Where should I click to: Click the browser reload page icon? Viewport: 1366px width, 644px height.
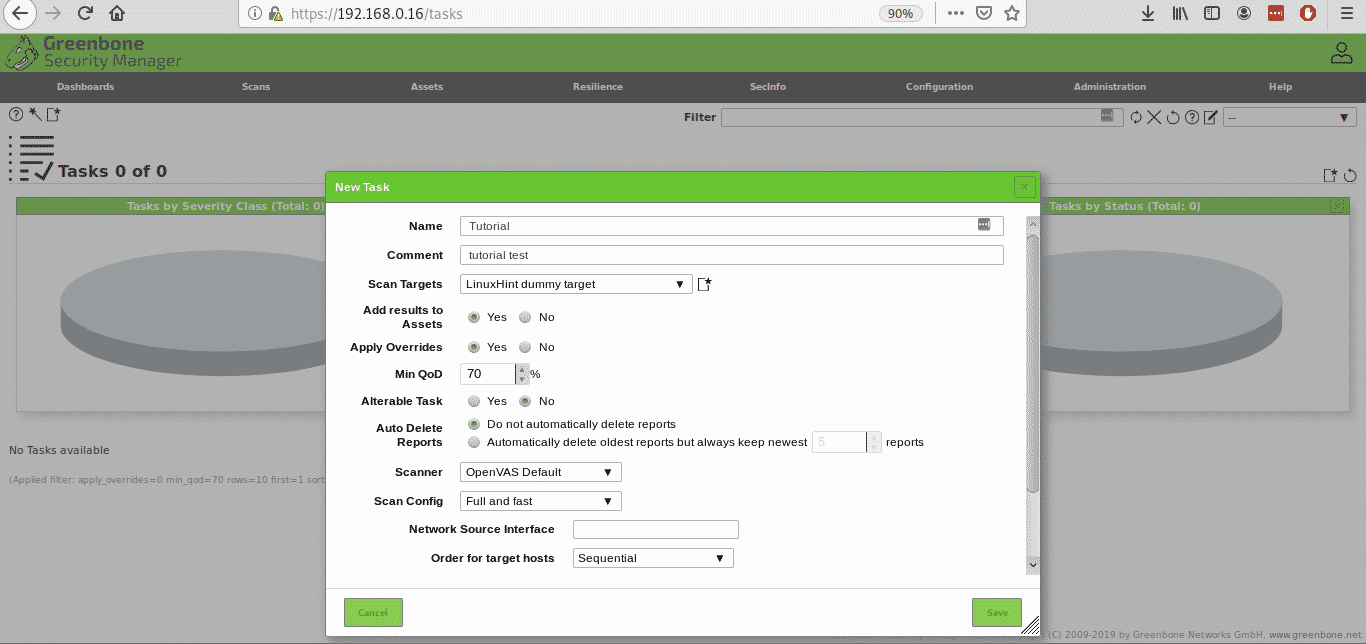coord(85,14)
